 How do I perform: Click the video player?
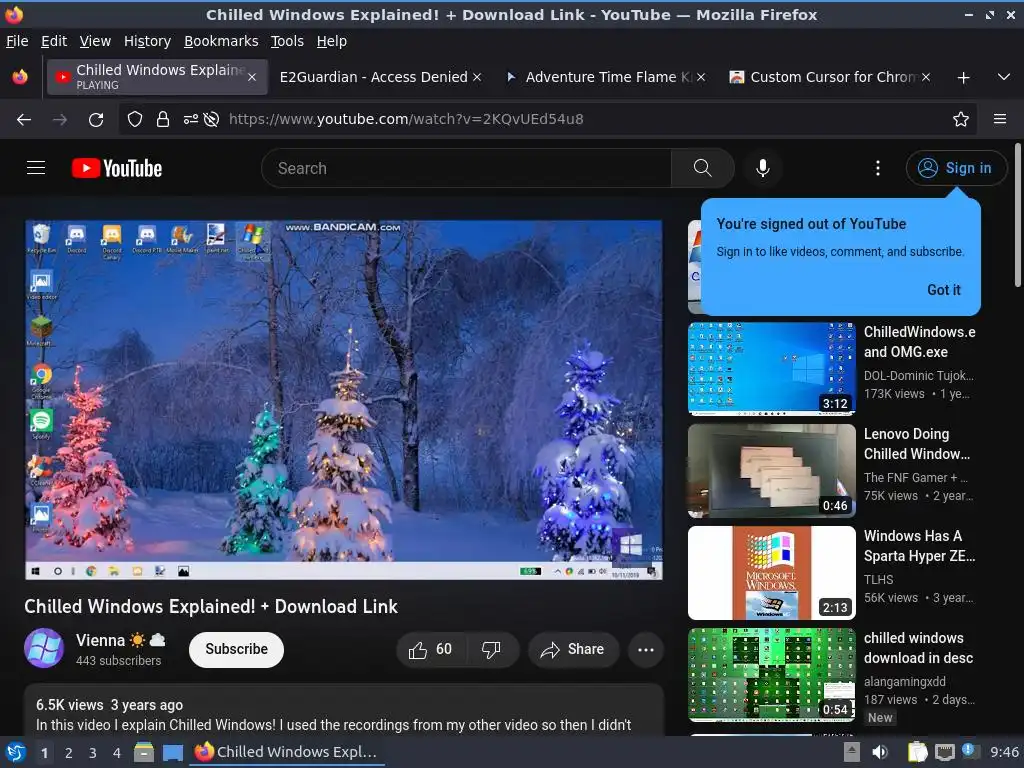coord(344,400)
